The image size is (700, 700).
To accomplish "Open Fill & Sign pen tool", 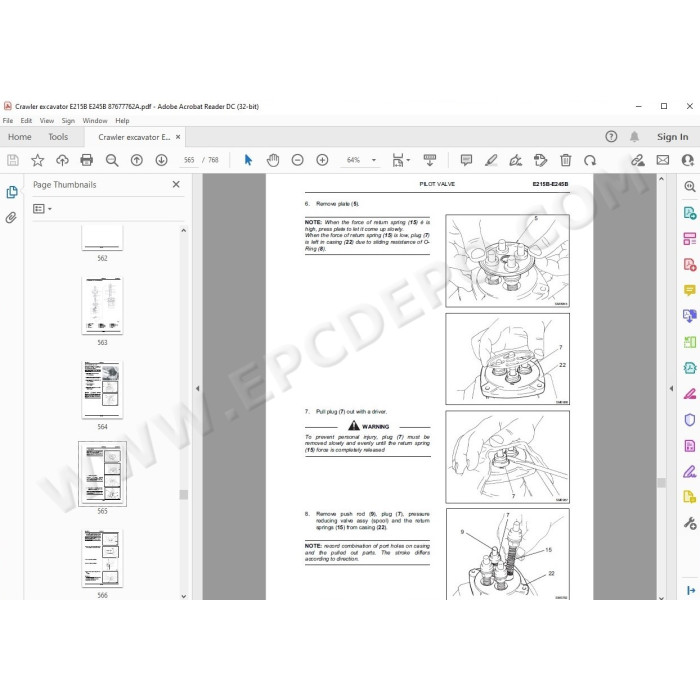I will click(x=690, y=471).
